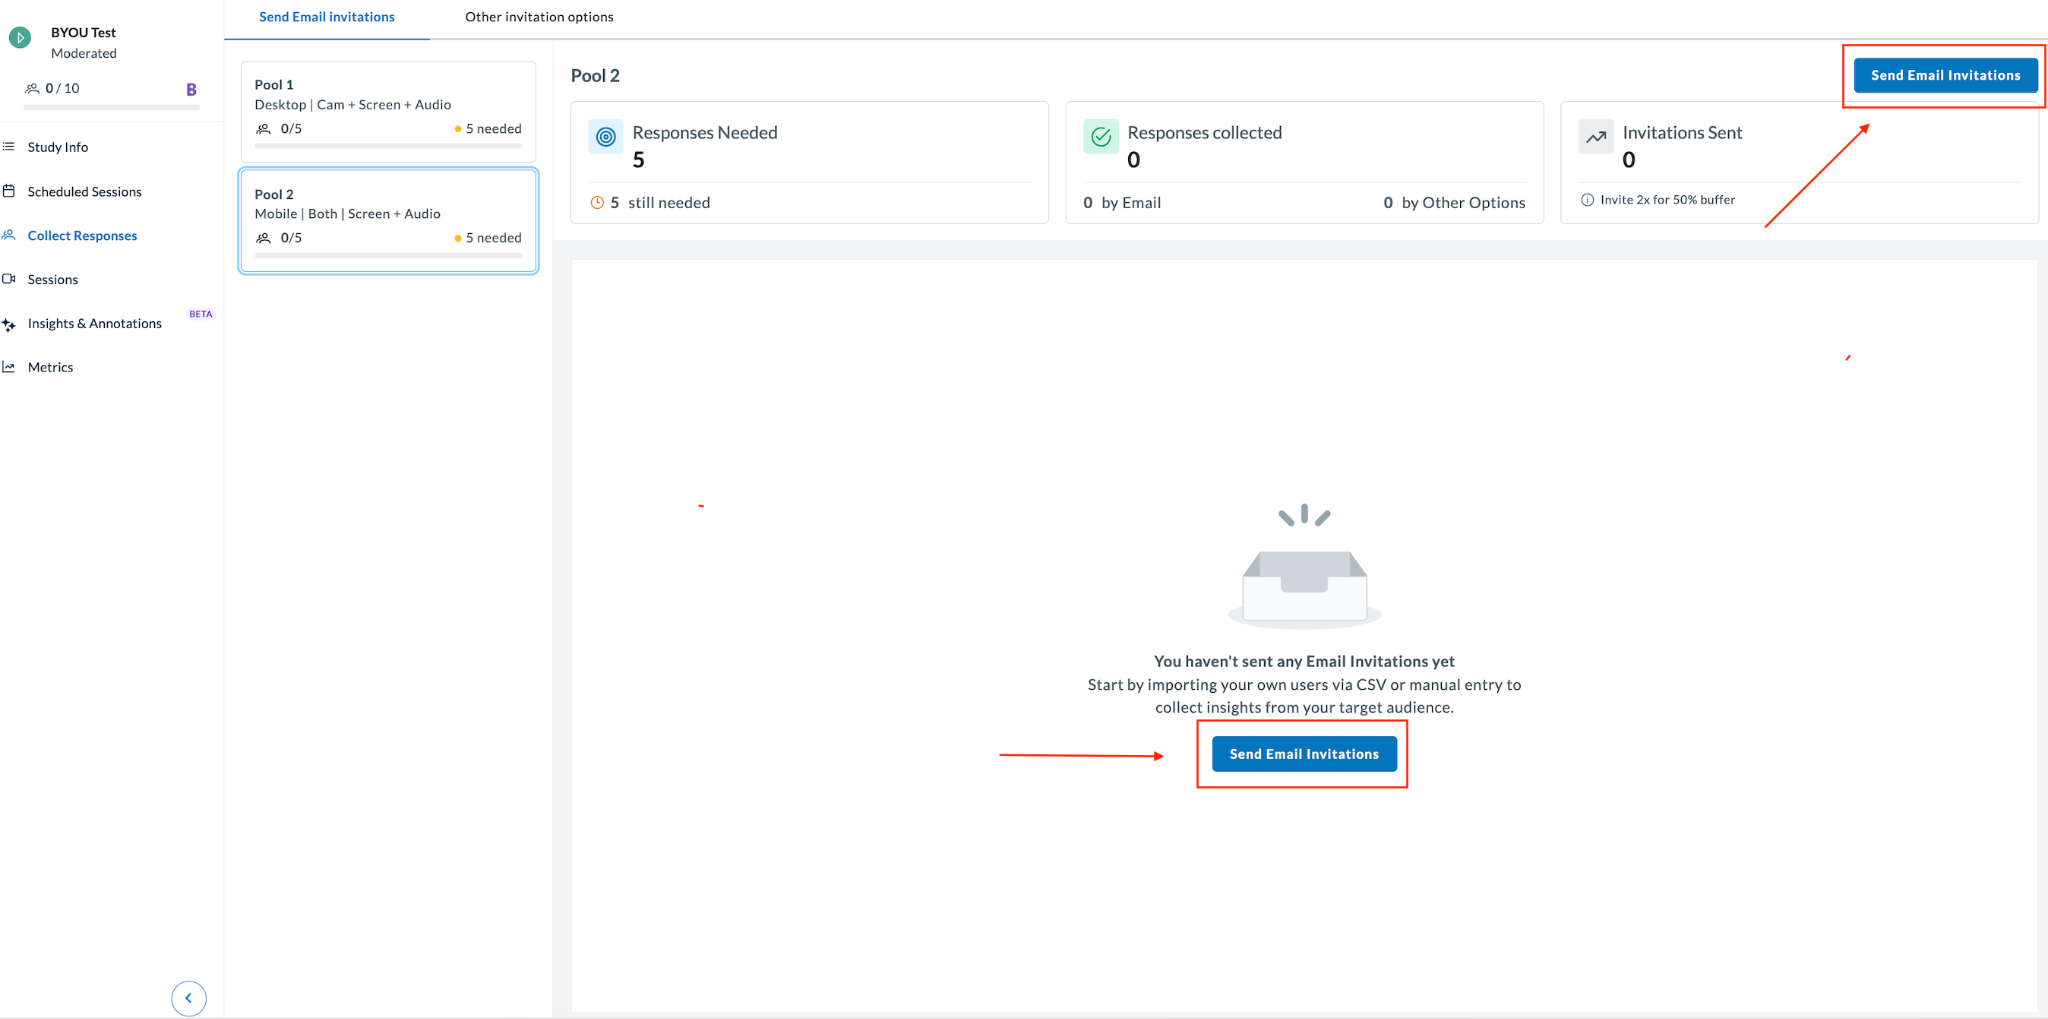The height and width of the screenshot is (1019, 2048).
Task: Select the Pool 2 card
Action: pos(388,221)
